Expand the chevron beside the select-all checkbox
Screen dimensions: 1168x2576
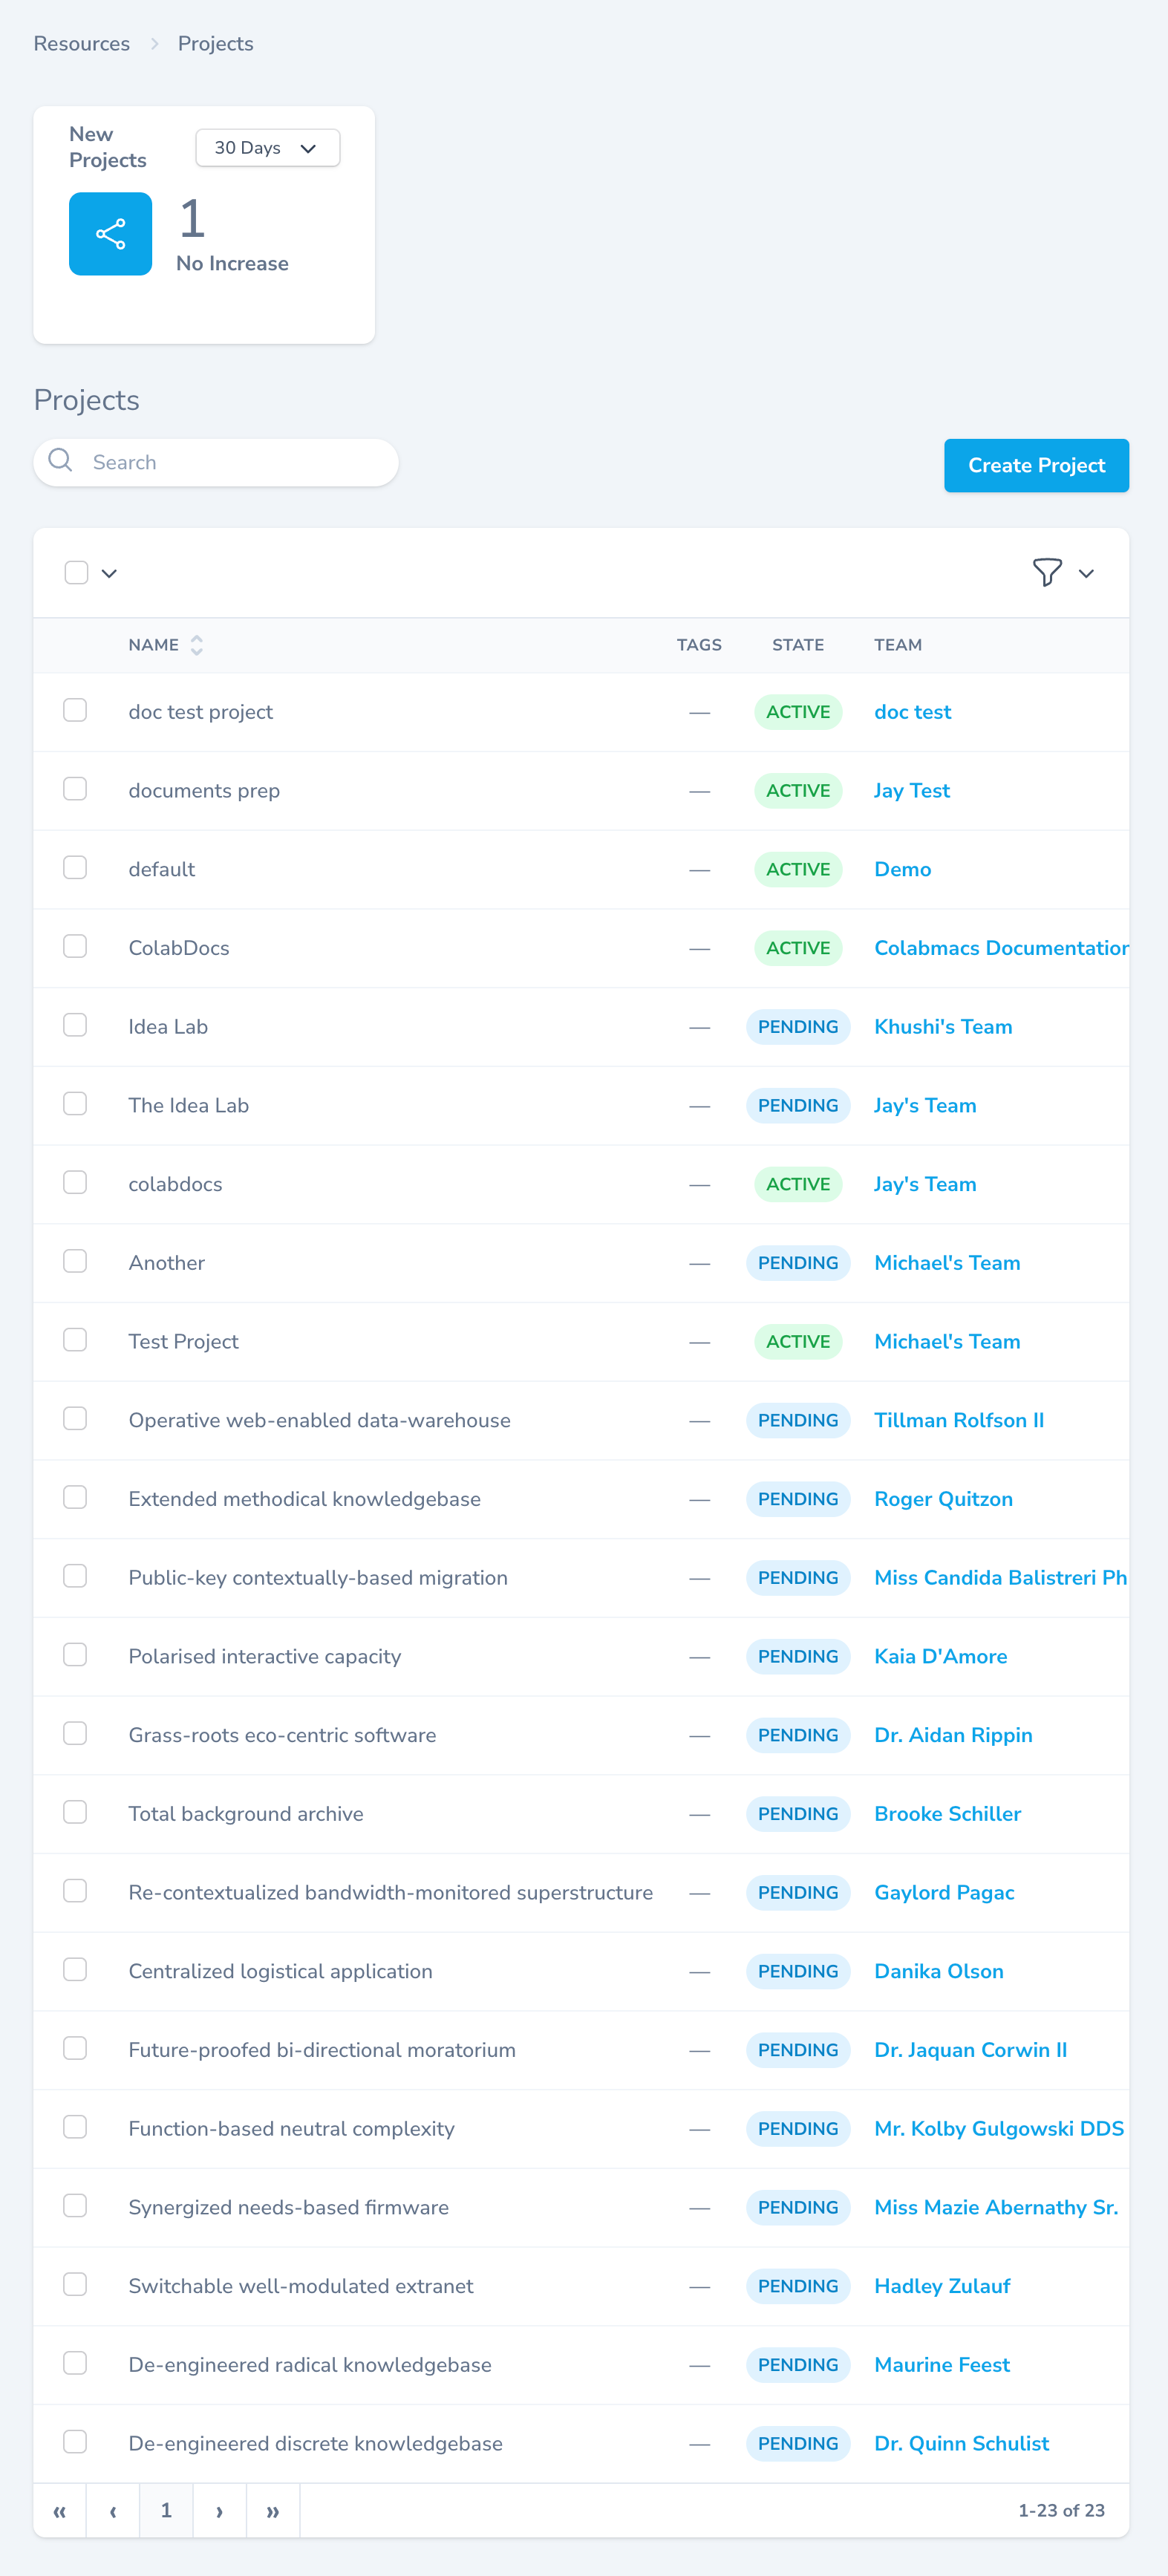[109, 573]
